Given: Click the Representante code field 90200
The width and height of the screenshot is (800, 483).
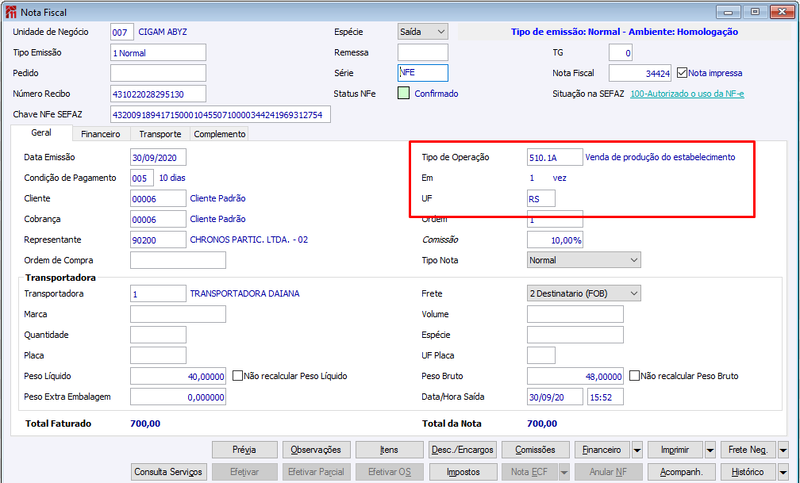Looking at the screenshot, I should pyautogui.click(x=158, y=240).
